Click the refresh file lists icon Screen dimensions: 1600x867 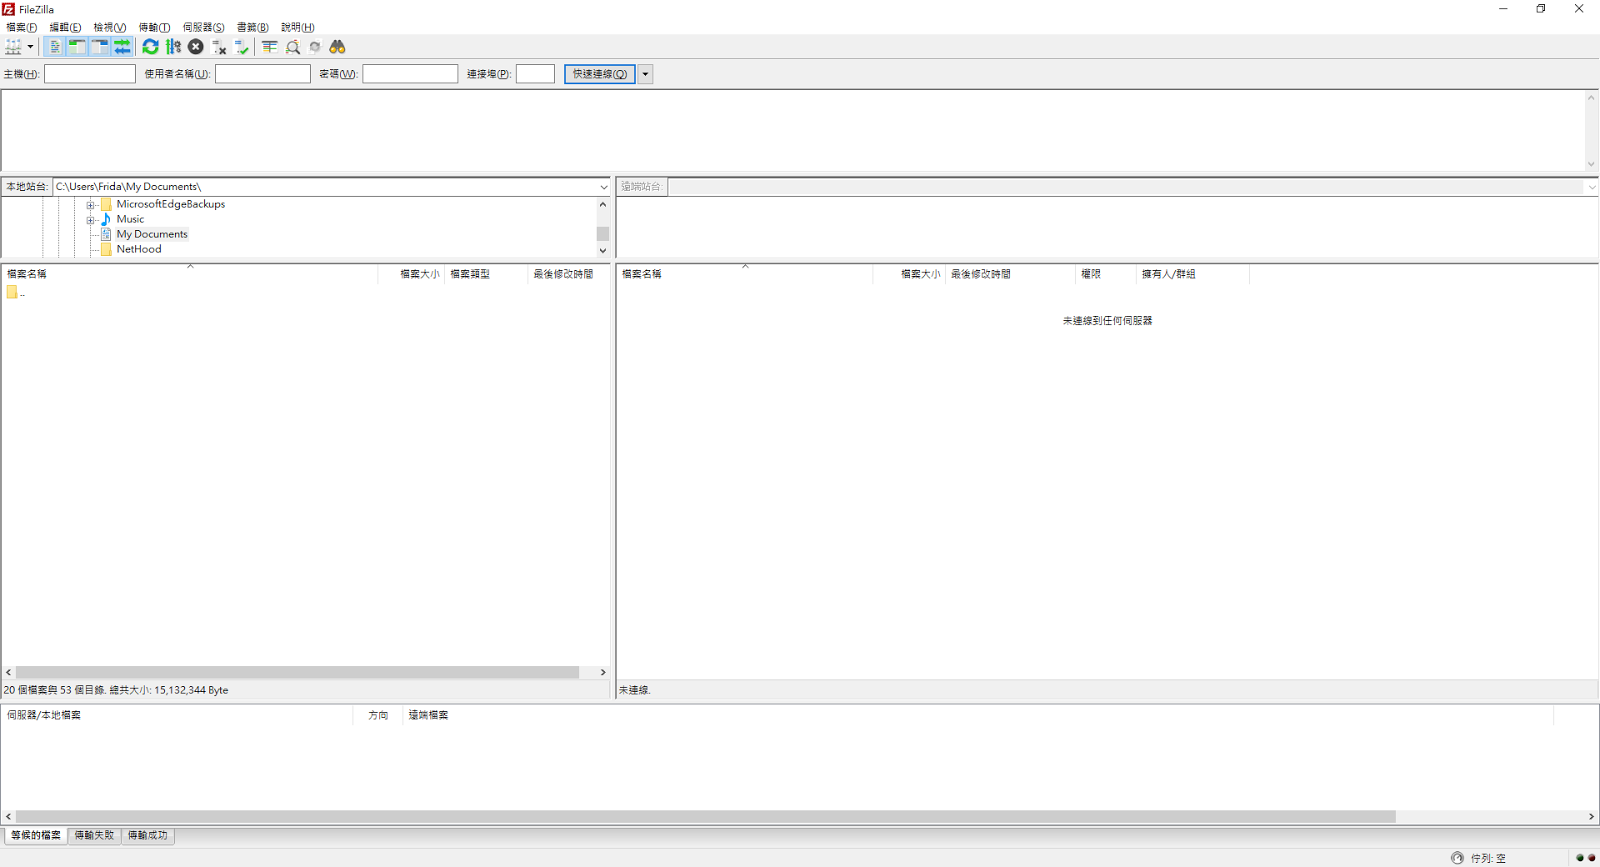[150, 47]
